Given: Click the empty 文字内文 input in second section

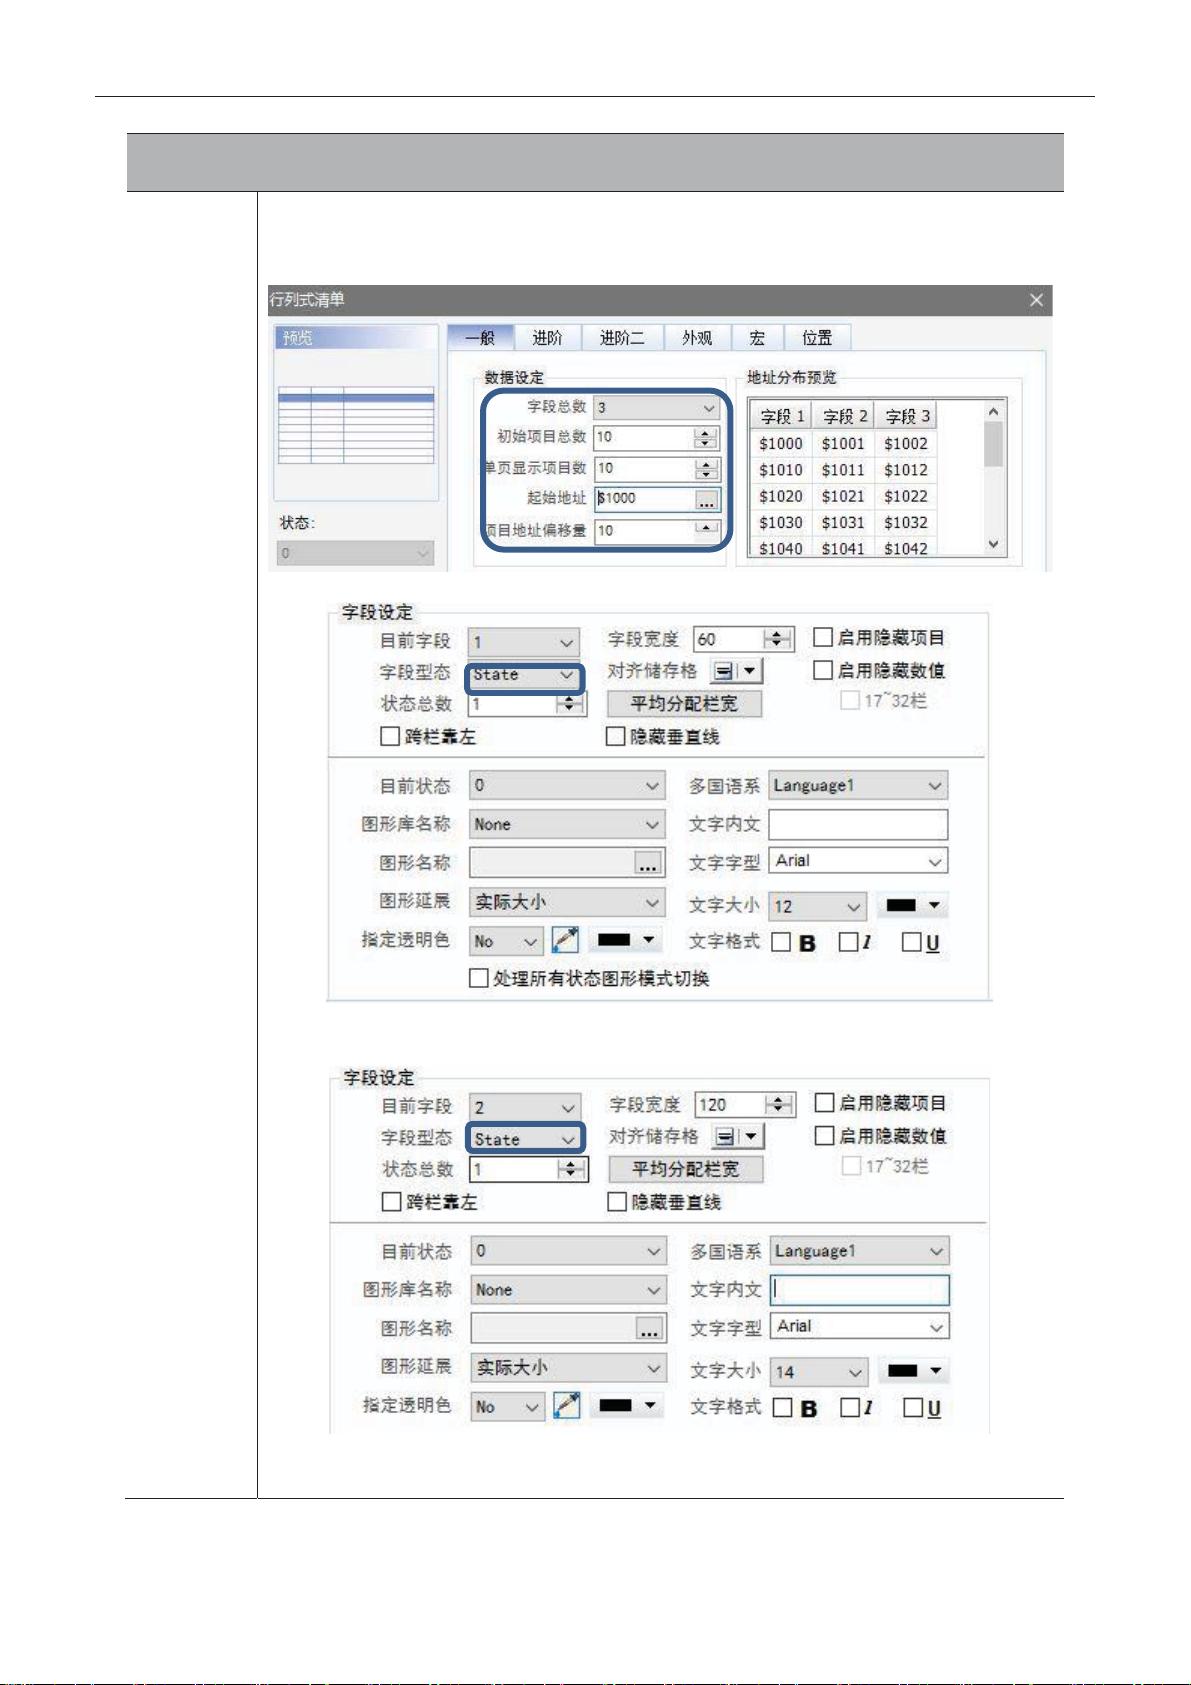Looking at the screenshot, I should pyautogui.click(x=860, y=1290).
